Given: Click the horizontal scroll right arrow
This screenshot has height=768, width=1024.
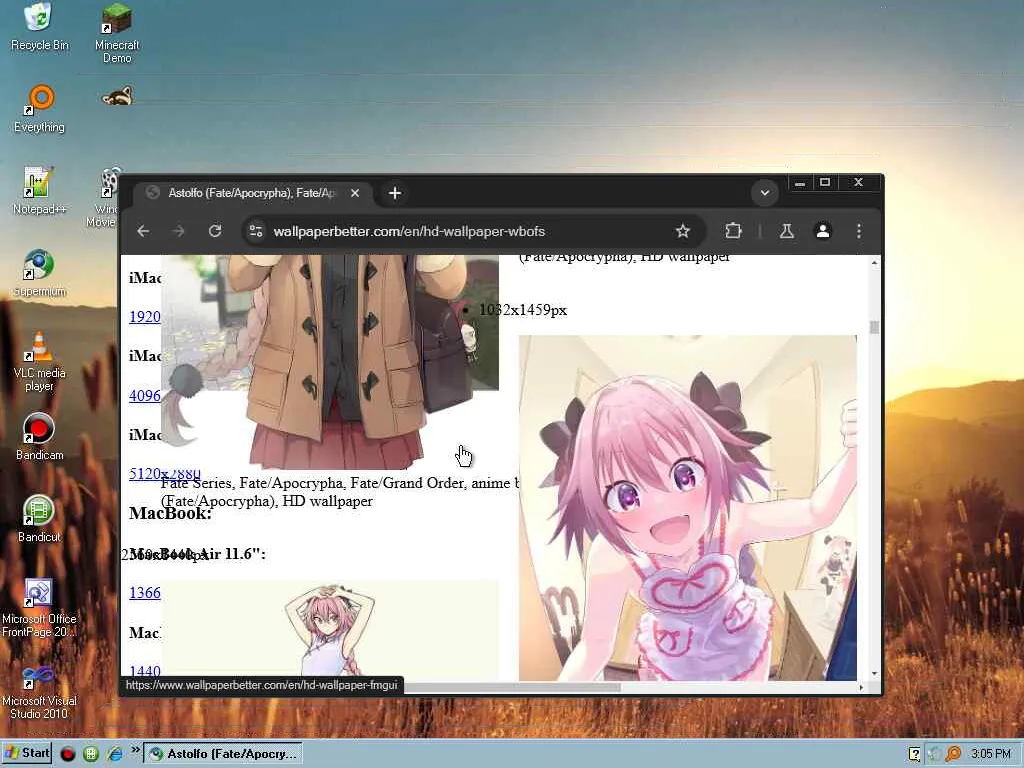Looking at the screenshot, I should 861,687.
